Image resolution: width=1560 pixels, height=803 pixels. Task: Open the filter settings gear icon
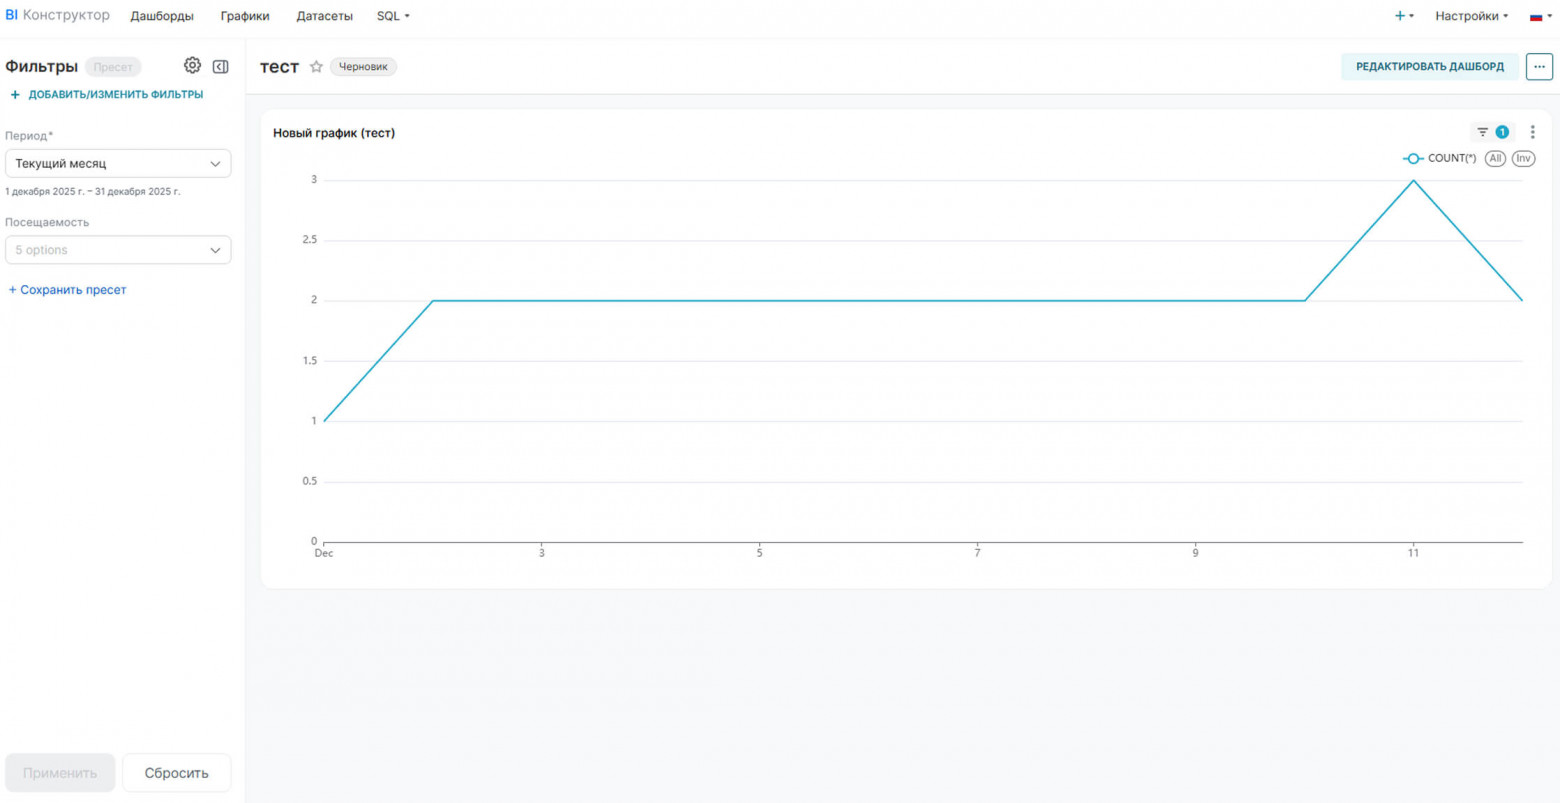tap(192, 66)
